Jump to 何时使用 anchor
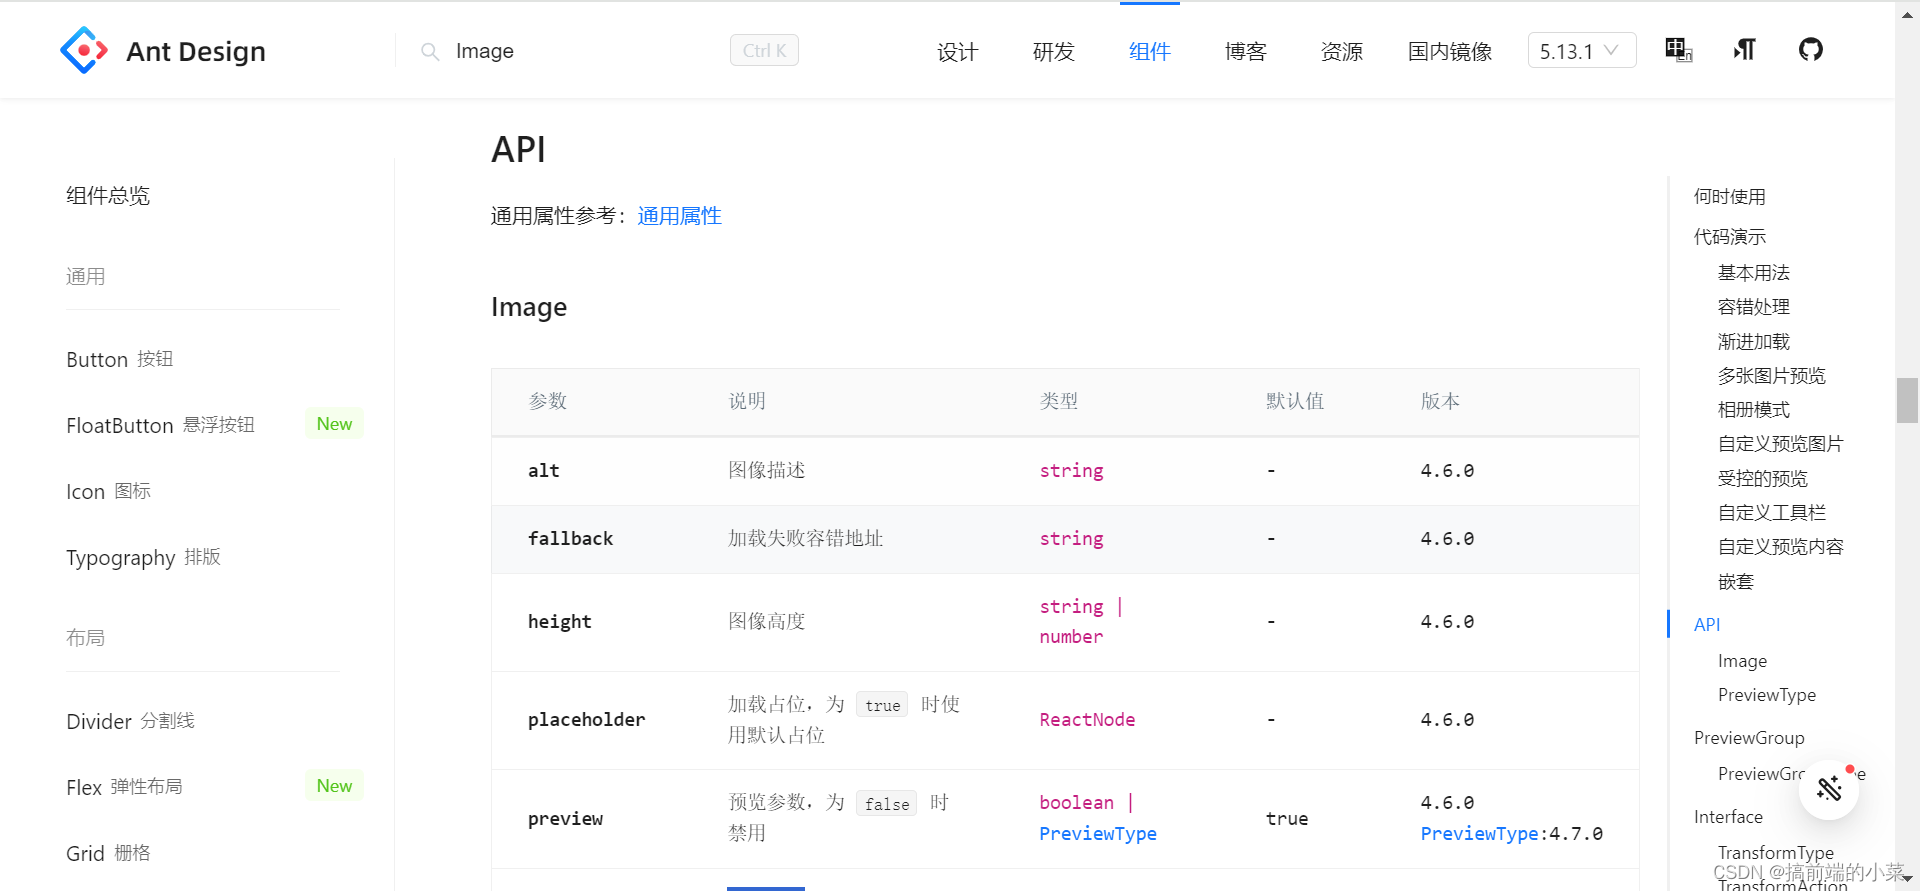This screenshot has height=891, width=1920. coord(1729,197)
